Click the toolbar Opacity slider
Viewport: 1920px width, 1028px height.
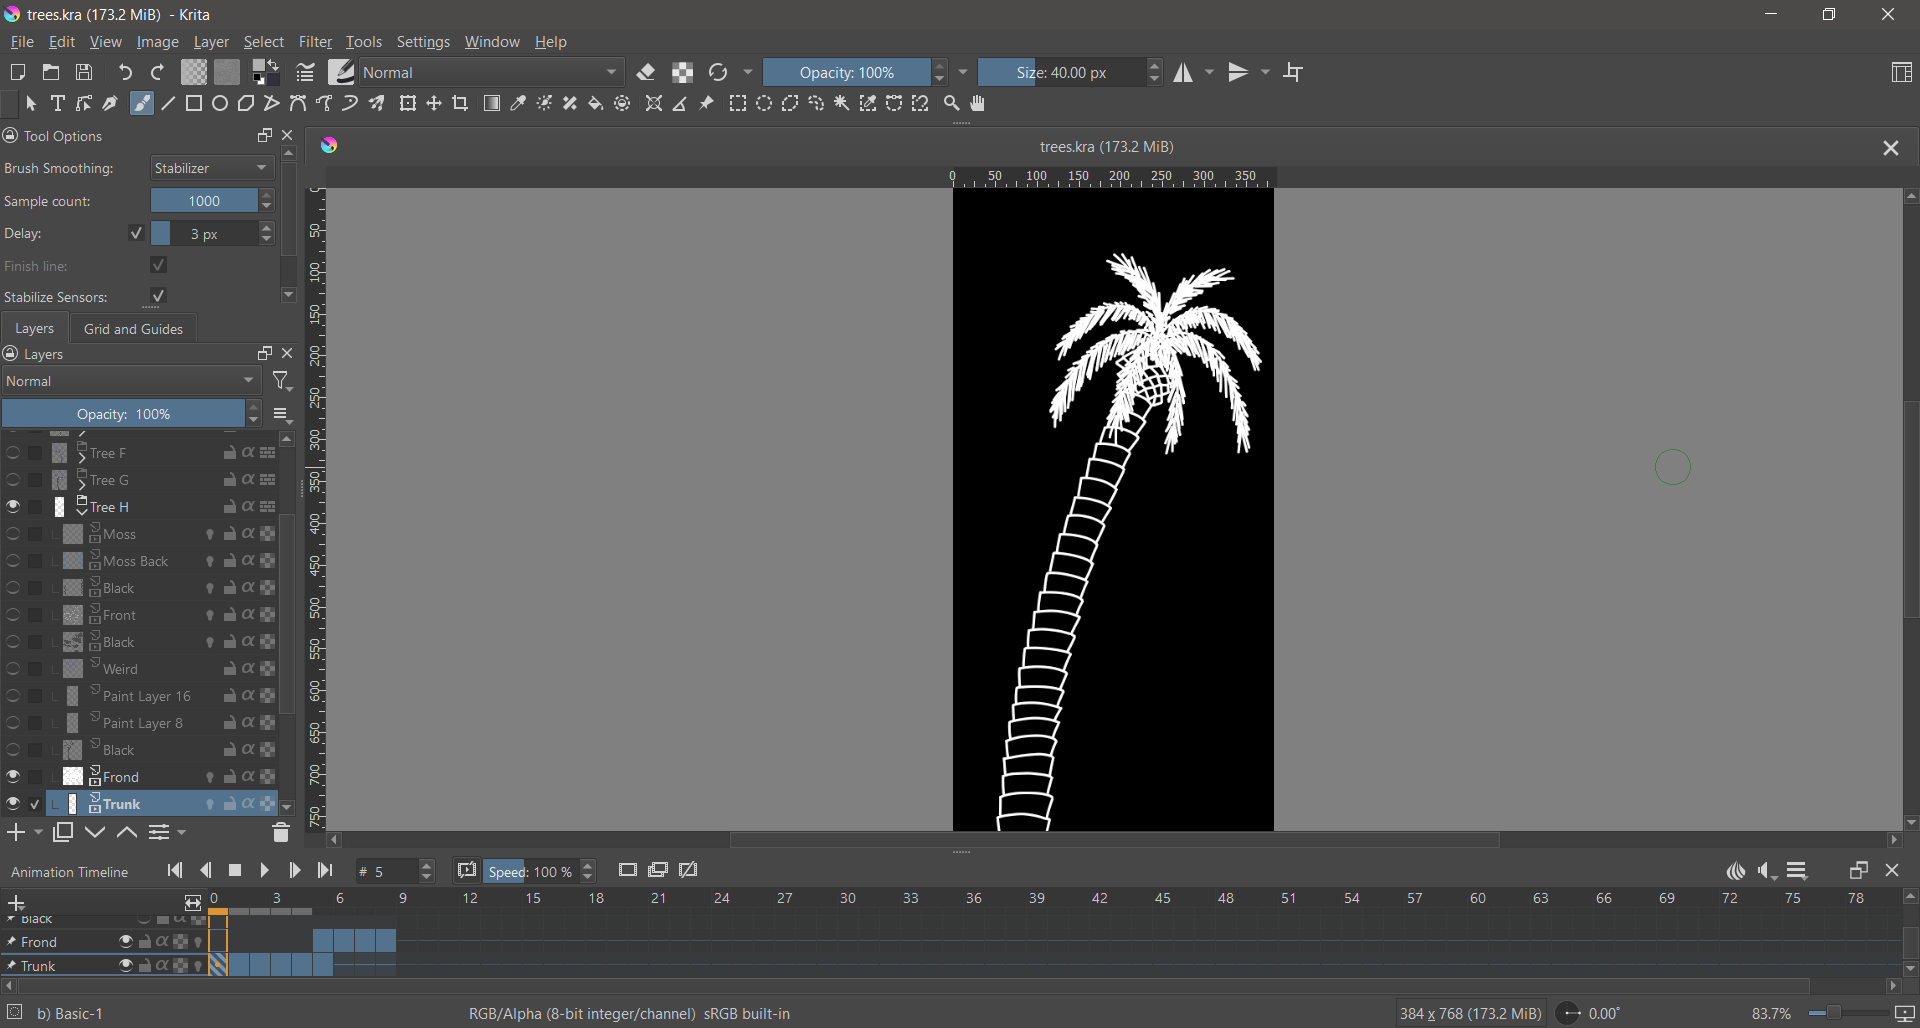tap(847, 73)
